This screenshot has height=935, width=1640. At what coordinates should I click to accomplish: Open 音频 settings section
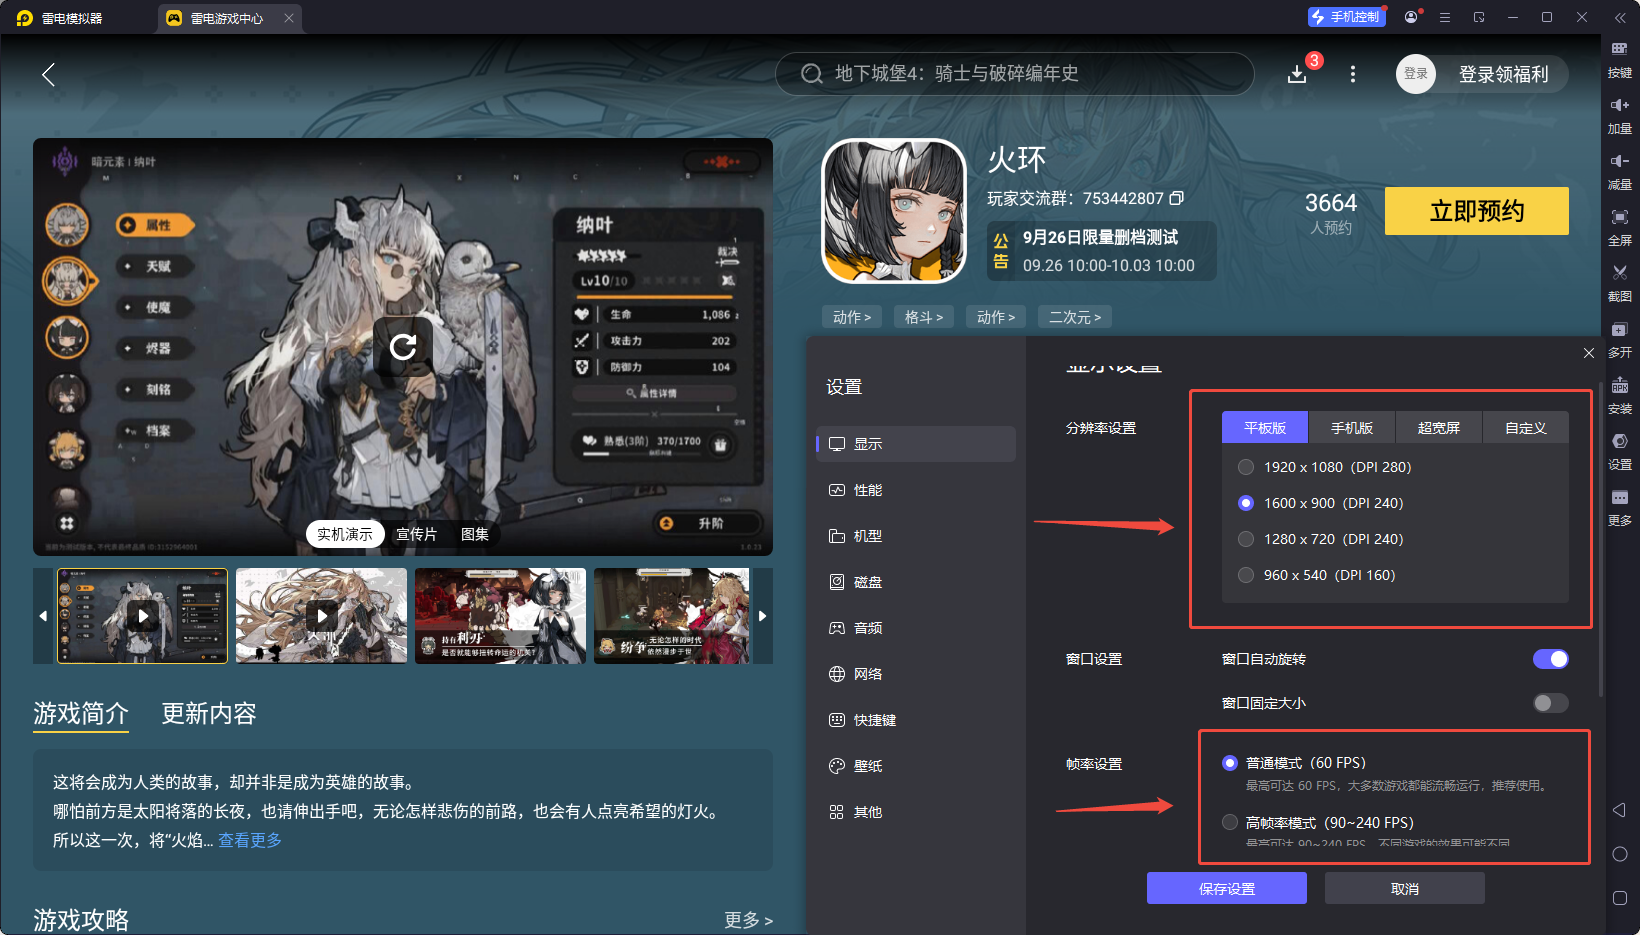[916, 628]
